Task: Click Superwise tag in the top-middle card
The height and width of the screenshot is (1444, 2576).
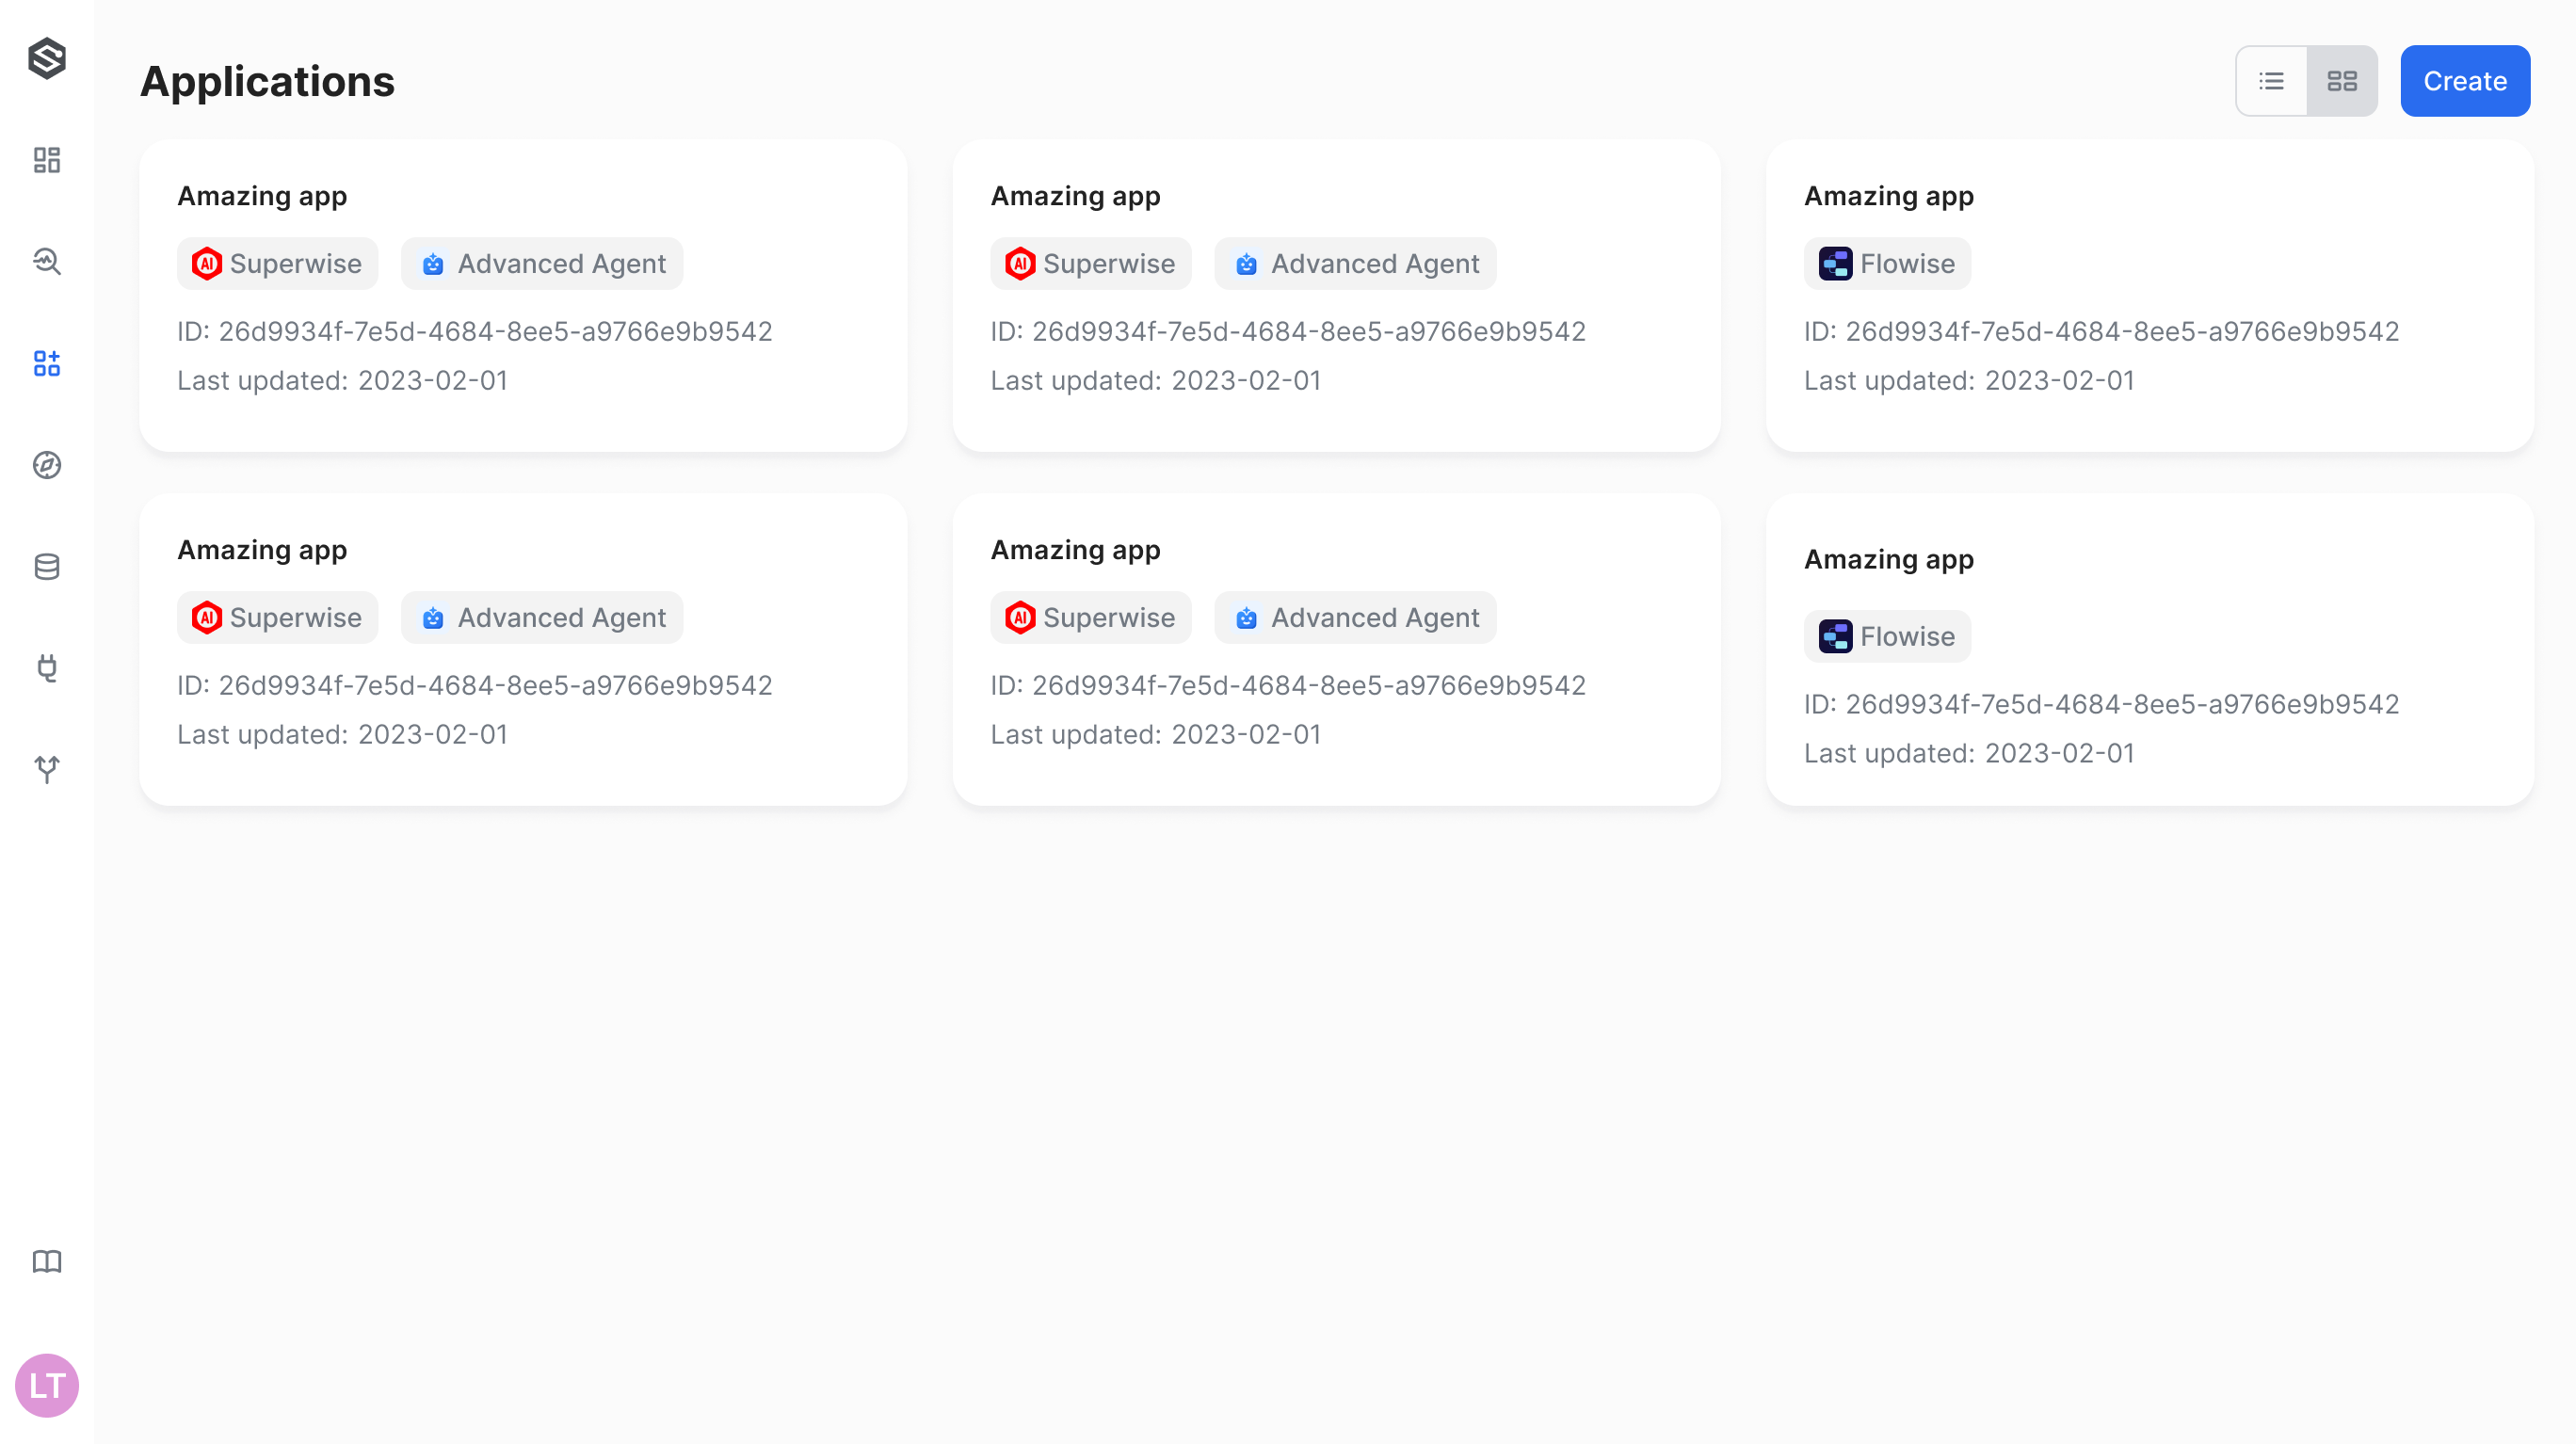Action: 1091,264
